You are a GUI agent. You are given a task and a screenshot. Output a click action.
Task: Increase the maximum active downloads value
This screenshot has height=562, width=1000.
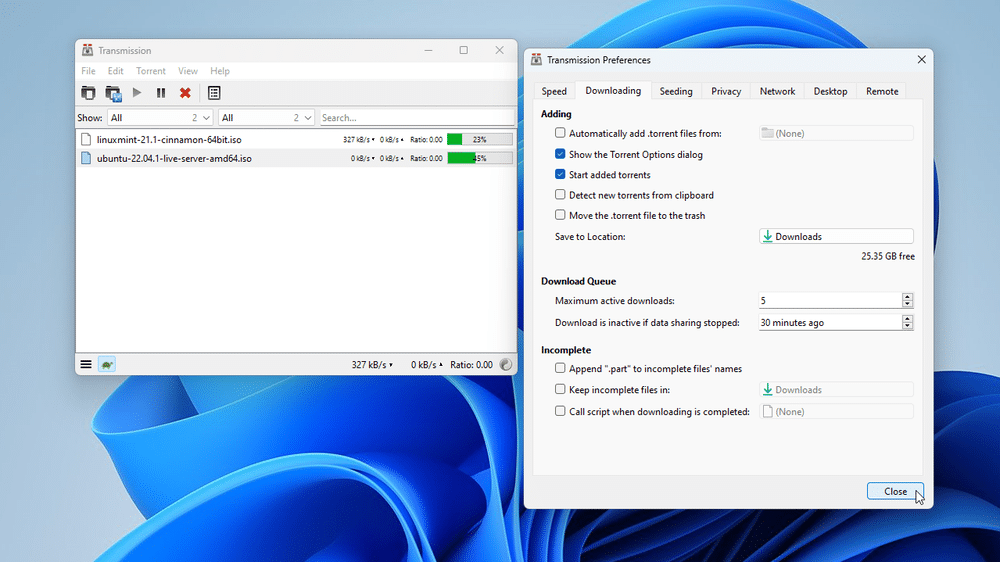[x=907, y=297]
